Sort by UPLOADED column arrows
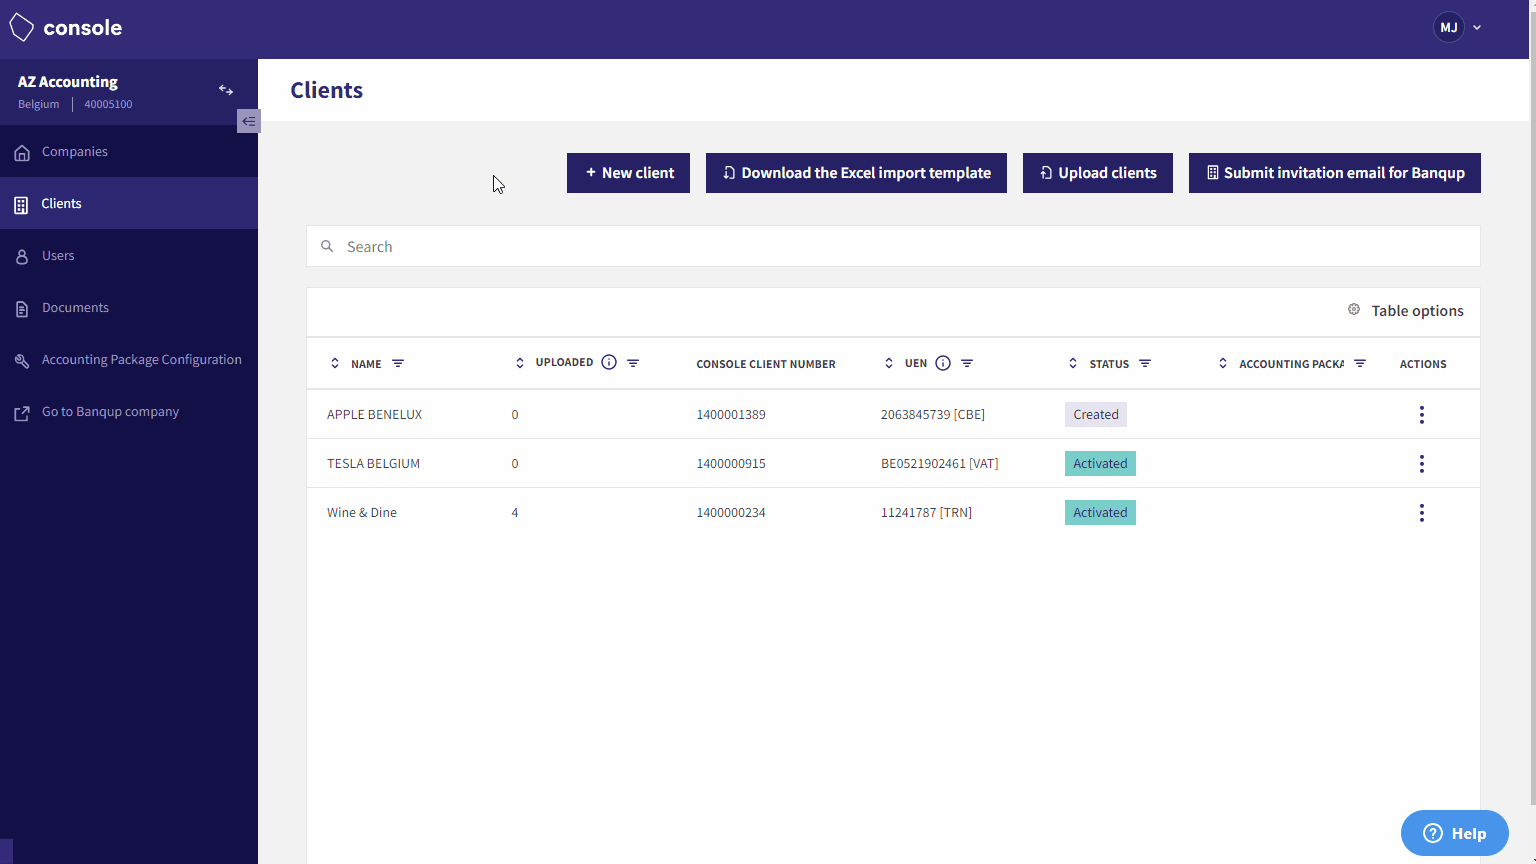The height and width of the screenshot is (864, 1536). click(x=520, y=363)
